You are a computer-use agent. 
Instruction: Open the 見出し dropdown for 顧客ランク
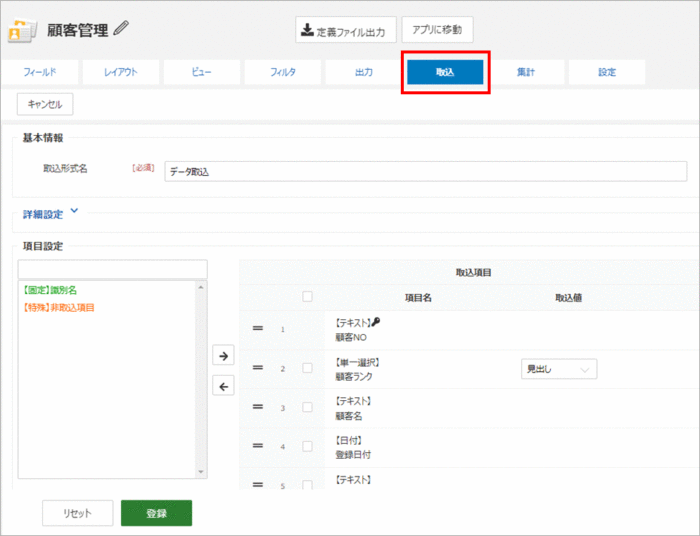point(559,369)
